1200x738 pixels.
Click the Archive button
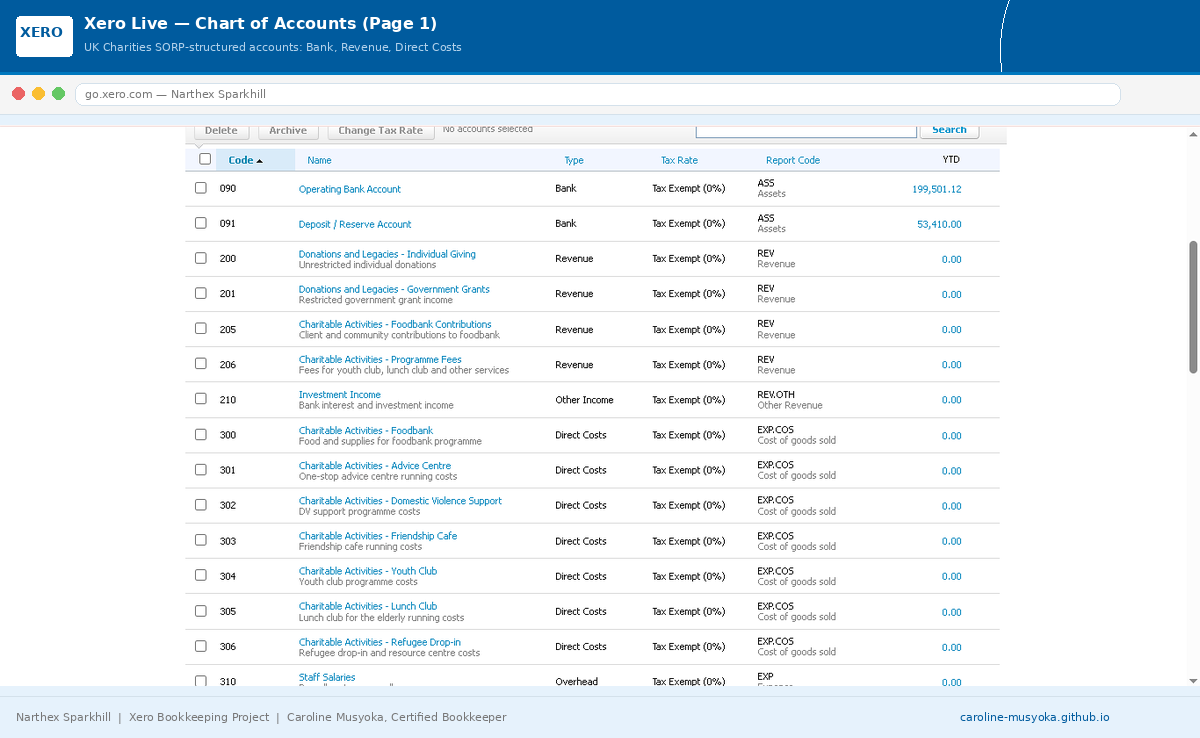(x=288, y=130)
